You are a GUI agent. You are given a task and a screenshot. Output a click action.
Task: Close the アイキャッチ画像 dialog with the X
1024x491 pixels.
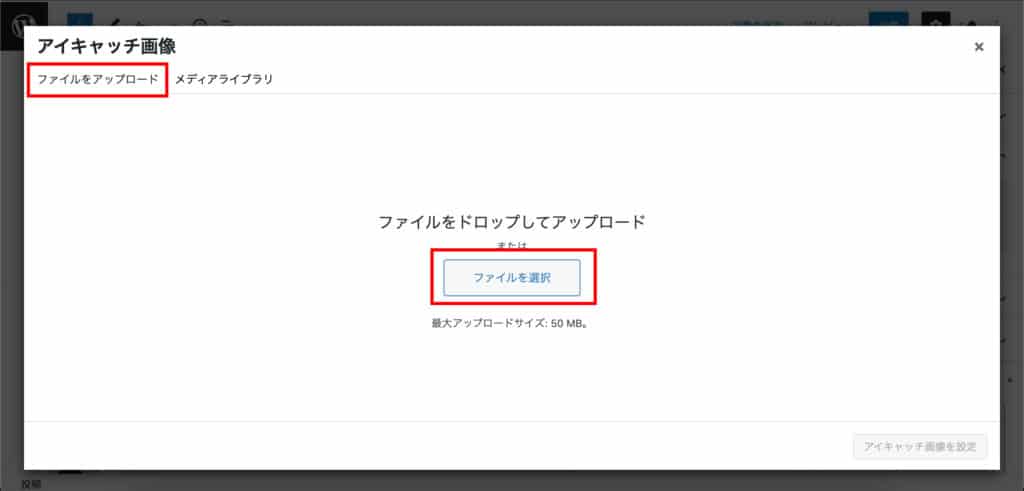978,47
